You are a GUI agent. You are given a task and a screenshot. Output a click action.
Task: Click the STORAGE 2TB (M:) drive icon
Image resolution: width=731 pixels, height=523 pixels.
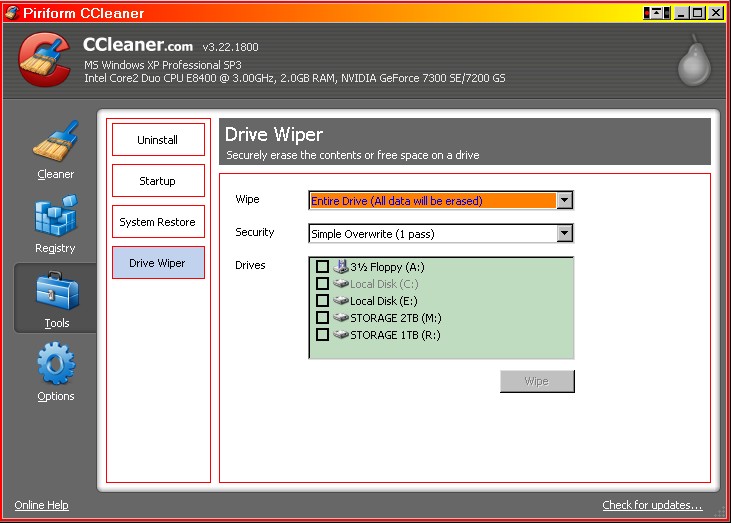point(341,318)
